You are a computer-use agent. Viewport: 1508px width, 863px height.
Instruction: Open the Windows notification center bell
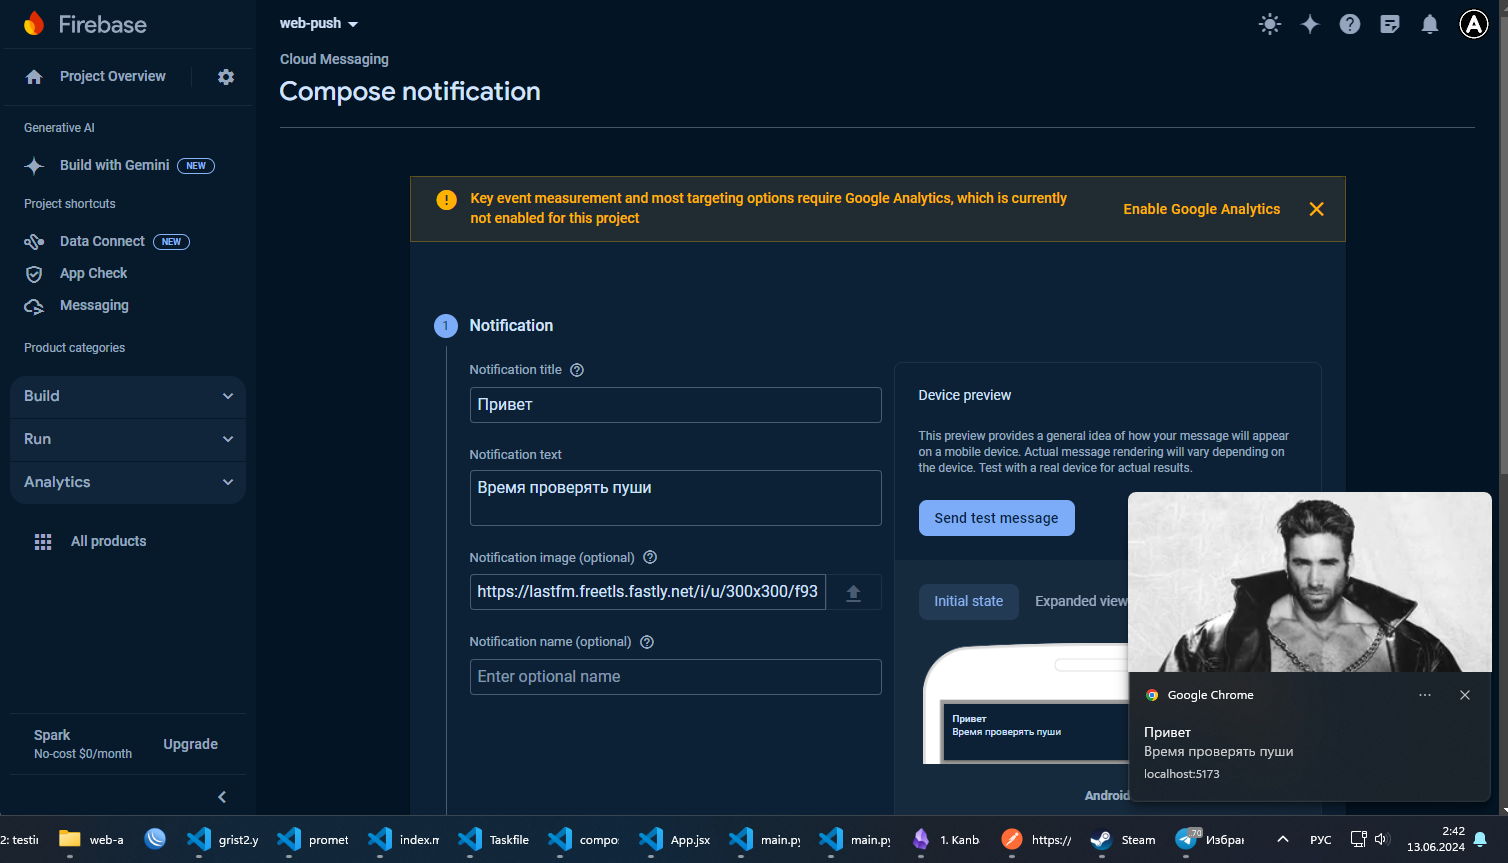[1480, 840]
